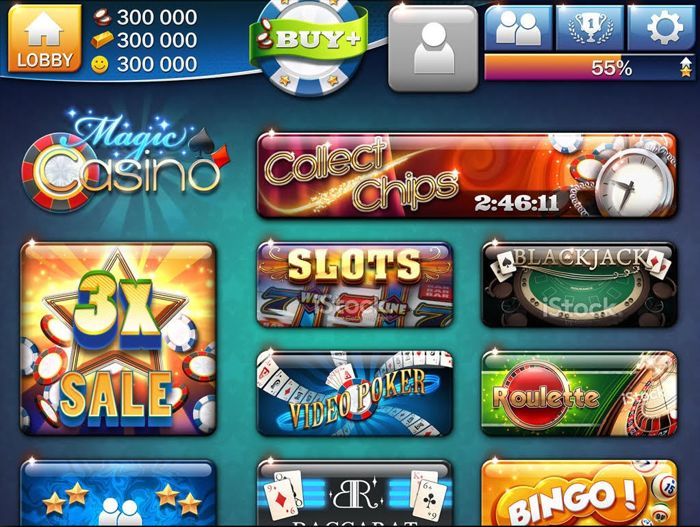Launch the Roulette game

579,393
